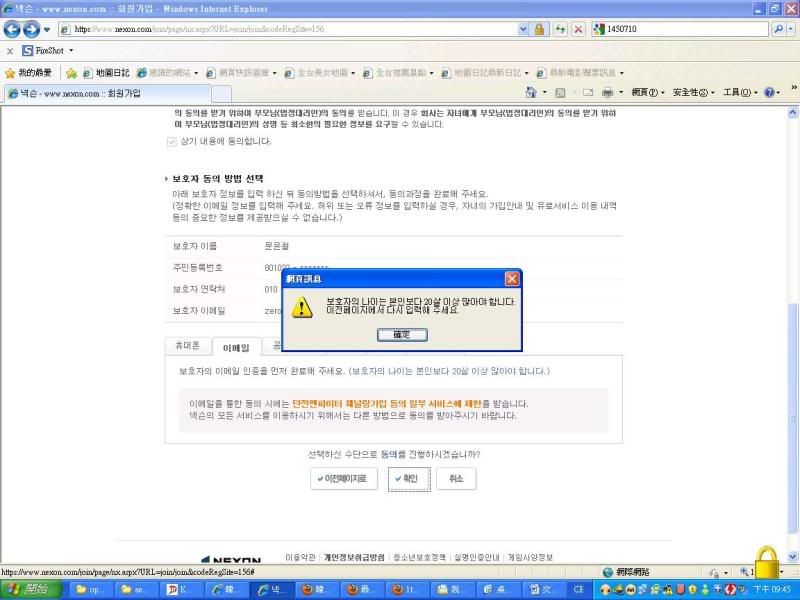This screenshot has width=800, height=600.
Task: Open the 地圖日記 favorites link
Action: (106, 73)
